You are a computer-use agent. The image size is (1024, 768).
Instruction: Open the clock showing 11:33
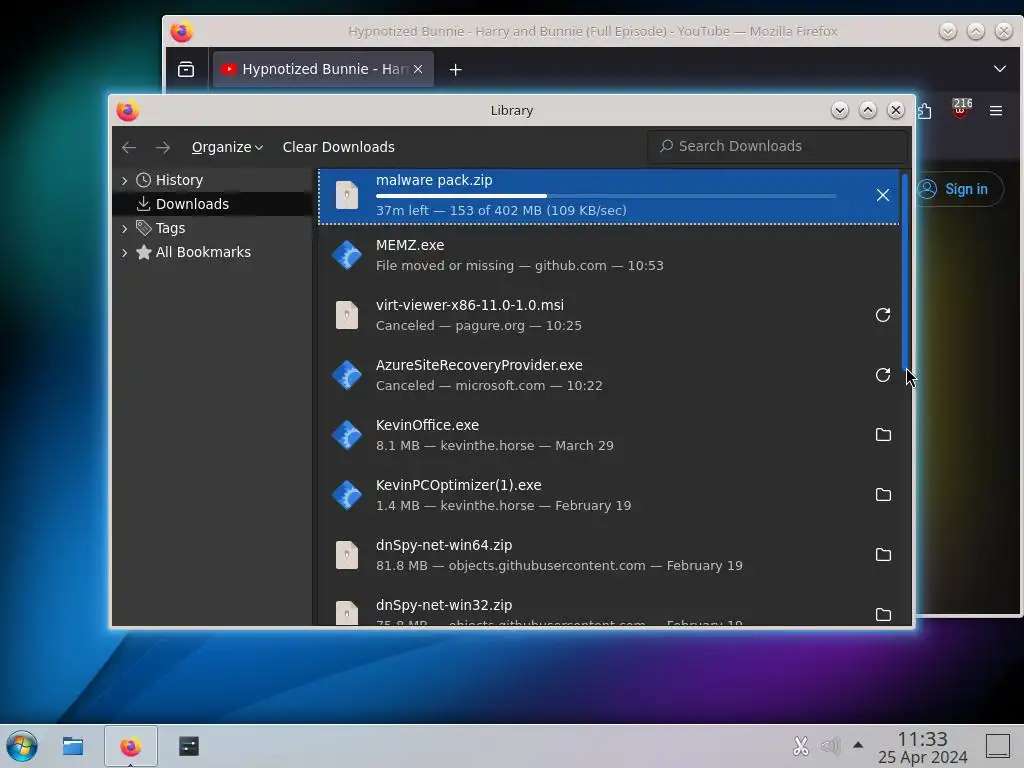click(x=922, y=747)
